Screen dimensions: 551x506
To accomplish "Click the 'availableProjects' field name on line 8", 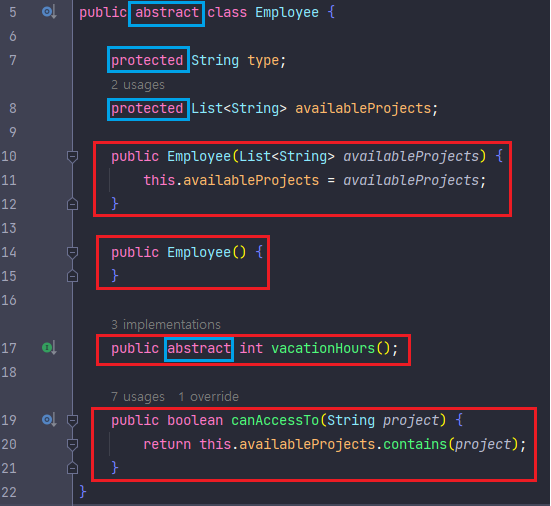I will pyautogui.click(x=363, y=109).
